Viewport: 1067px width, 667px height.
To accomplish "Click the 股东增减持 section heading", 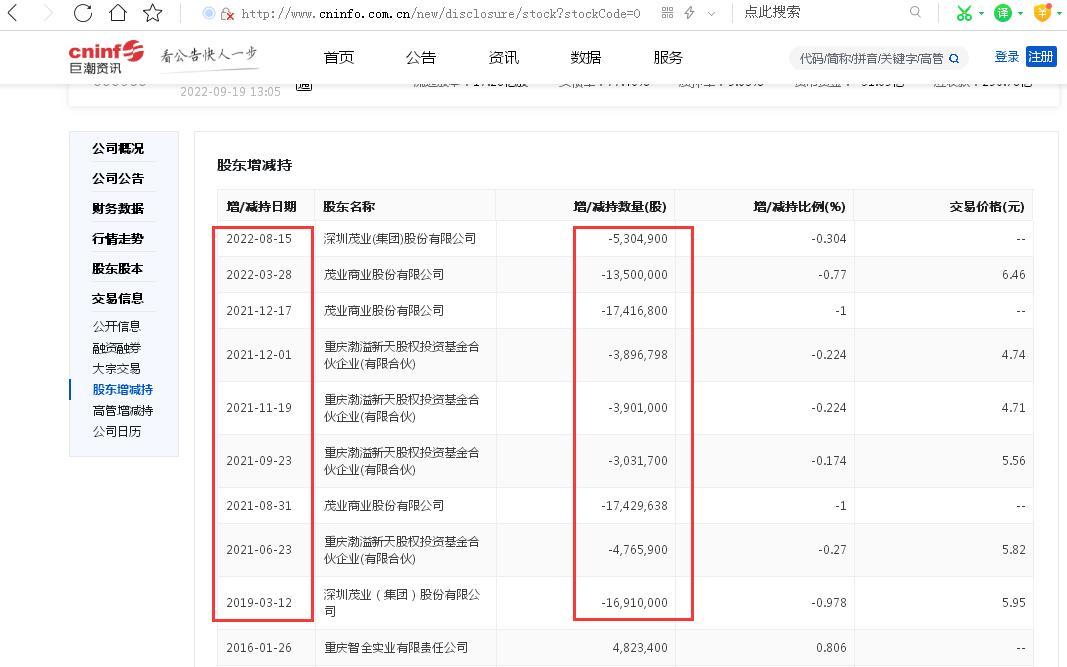I will [255, 165].
